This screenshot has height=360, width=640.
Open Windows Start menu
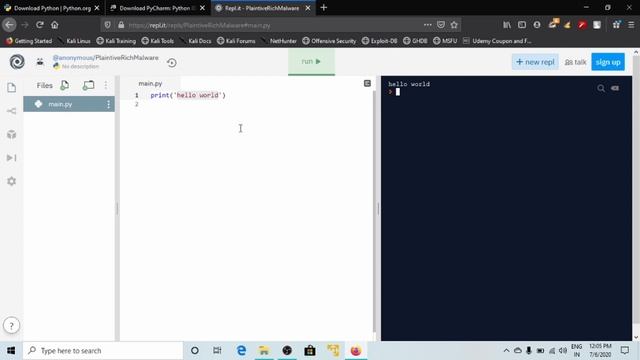coord(11,351)
